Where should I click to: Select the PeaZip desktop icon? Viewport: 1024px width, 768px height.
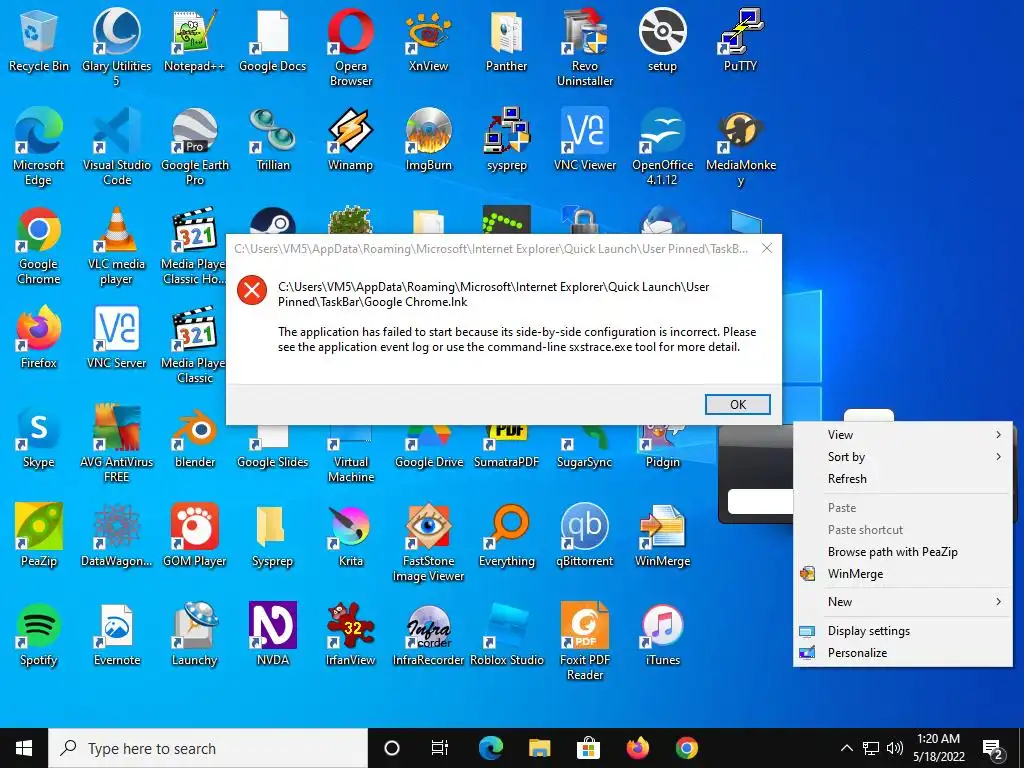coord(39,536)
